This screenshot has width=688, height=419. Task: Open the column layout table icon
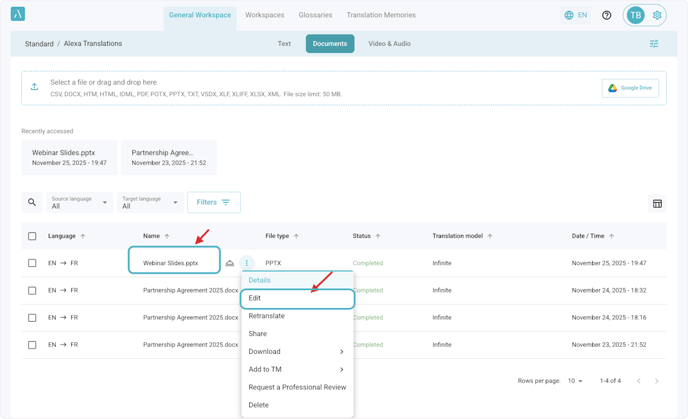point(657,204)
